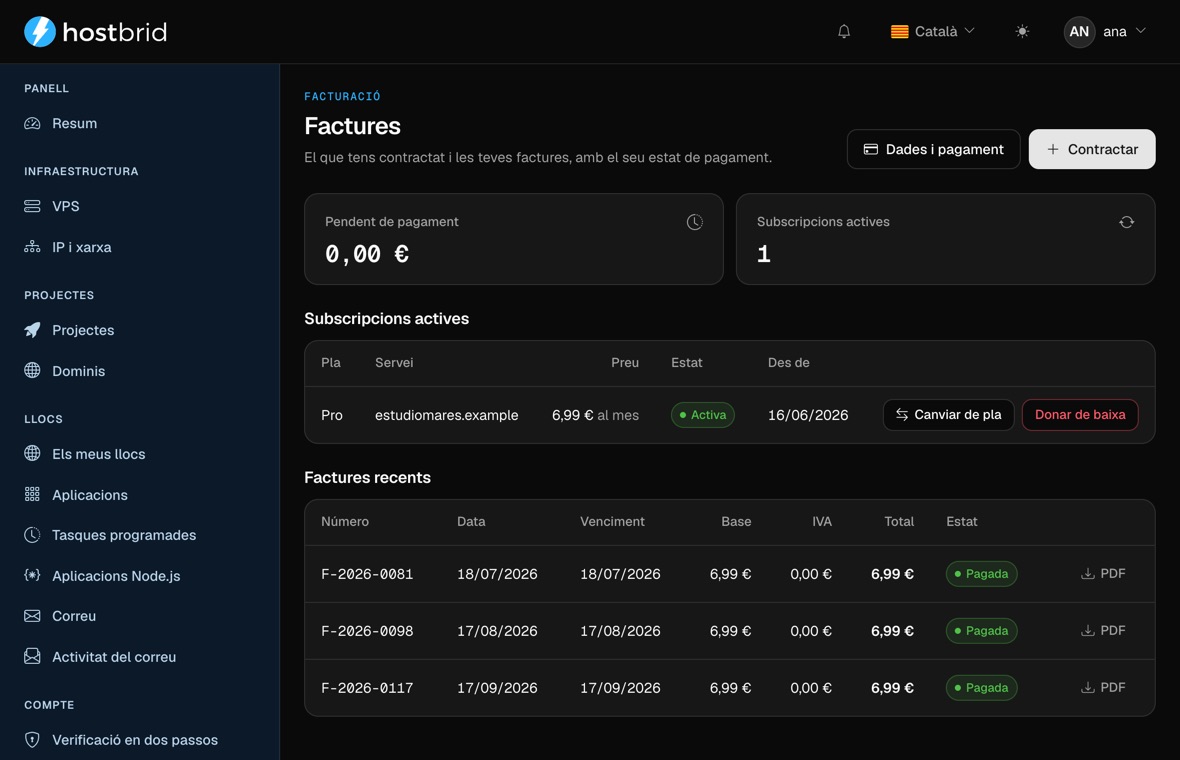The width and height of the screenshot is (1180, 760).
Task: Click the 16/06/2026 start date
Action: 807,415
